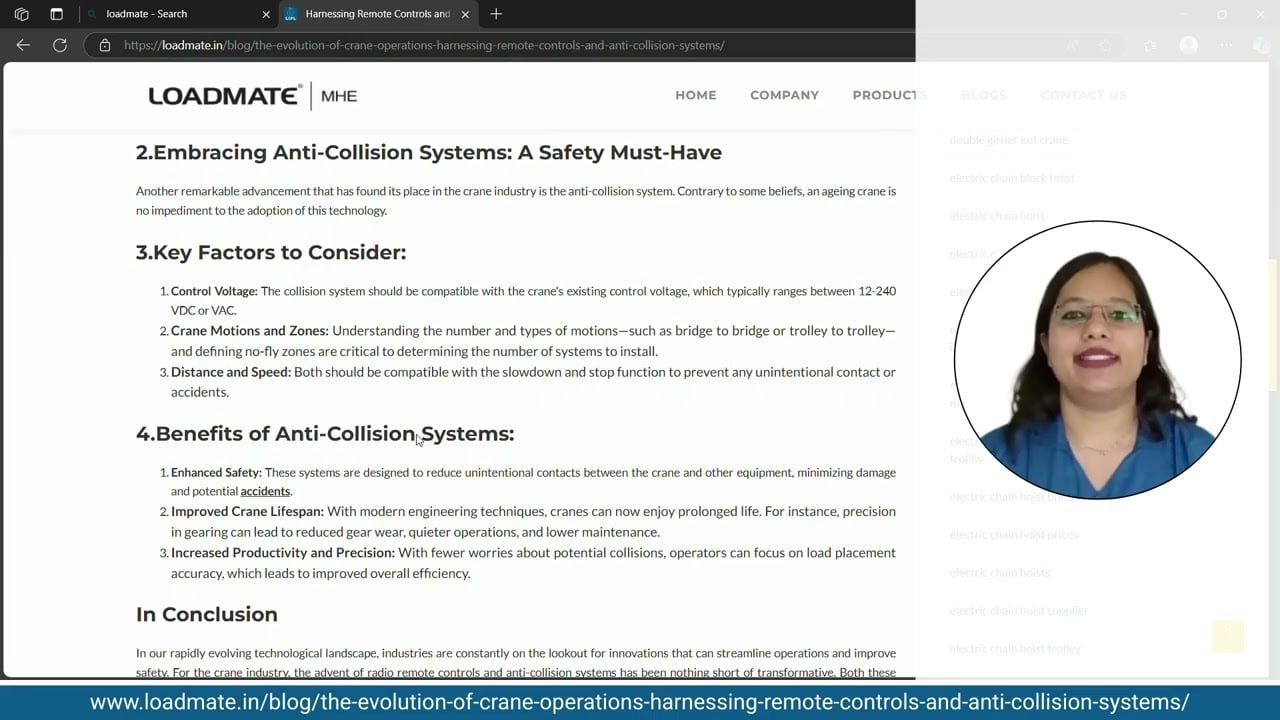Screen dimensions: 1280x720
Task: Click the Crane Motions and Zones label
Action: point(250,331)
